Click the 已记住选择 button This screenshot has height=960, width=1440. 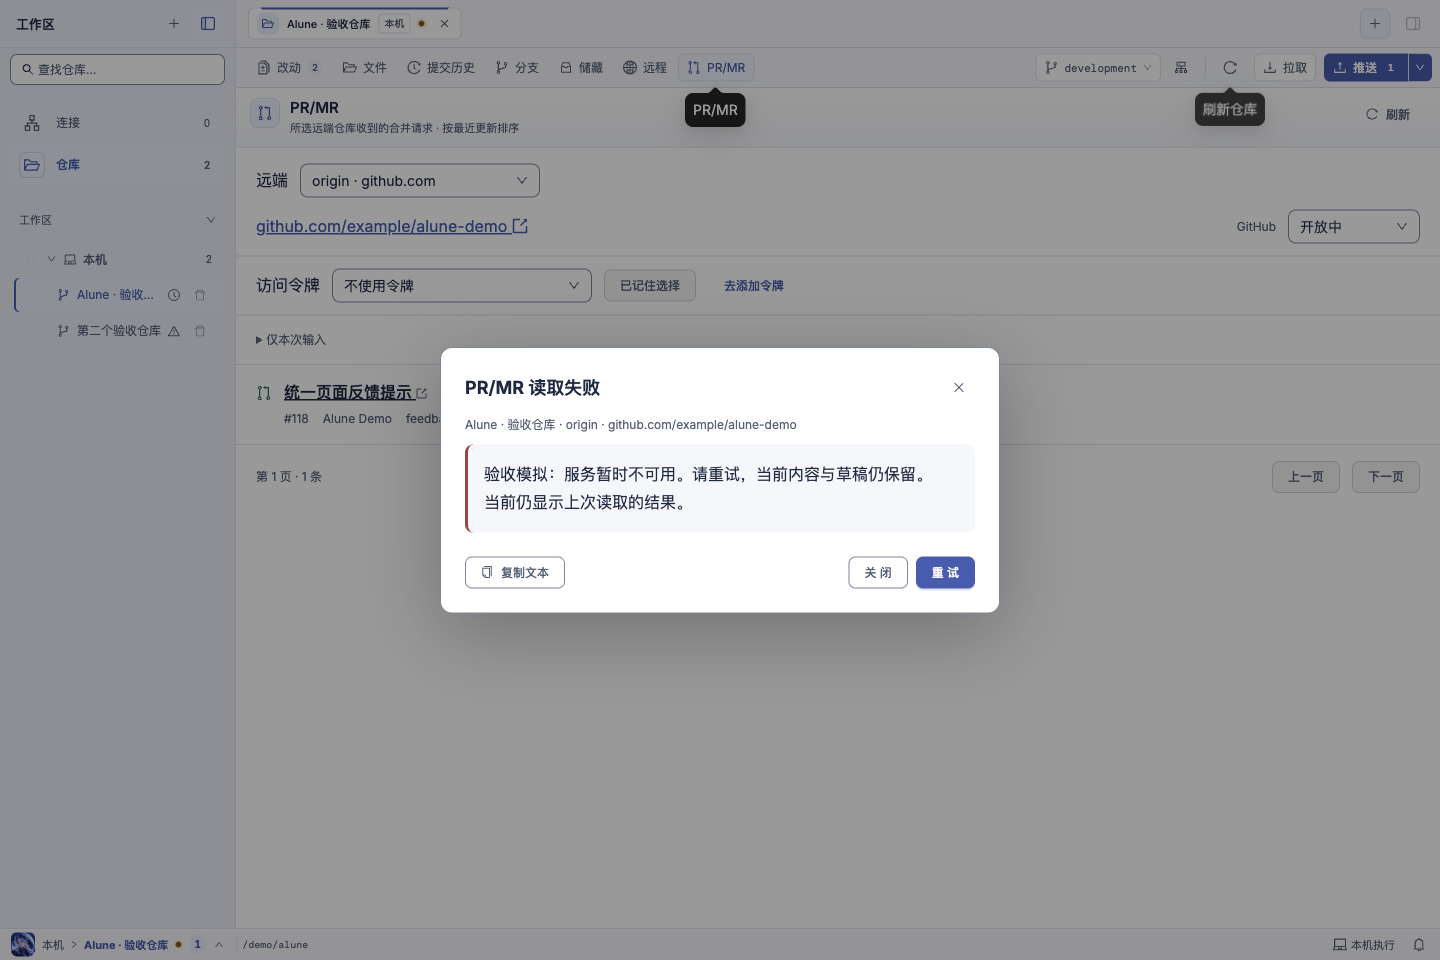[650, 286]
